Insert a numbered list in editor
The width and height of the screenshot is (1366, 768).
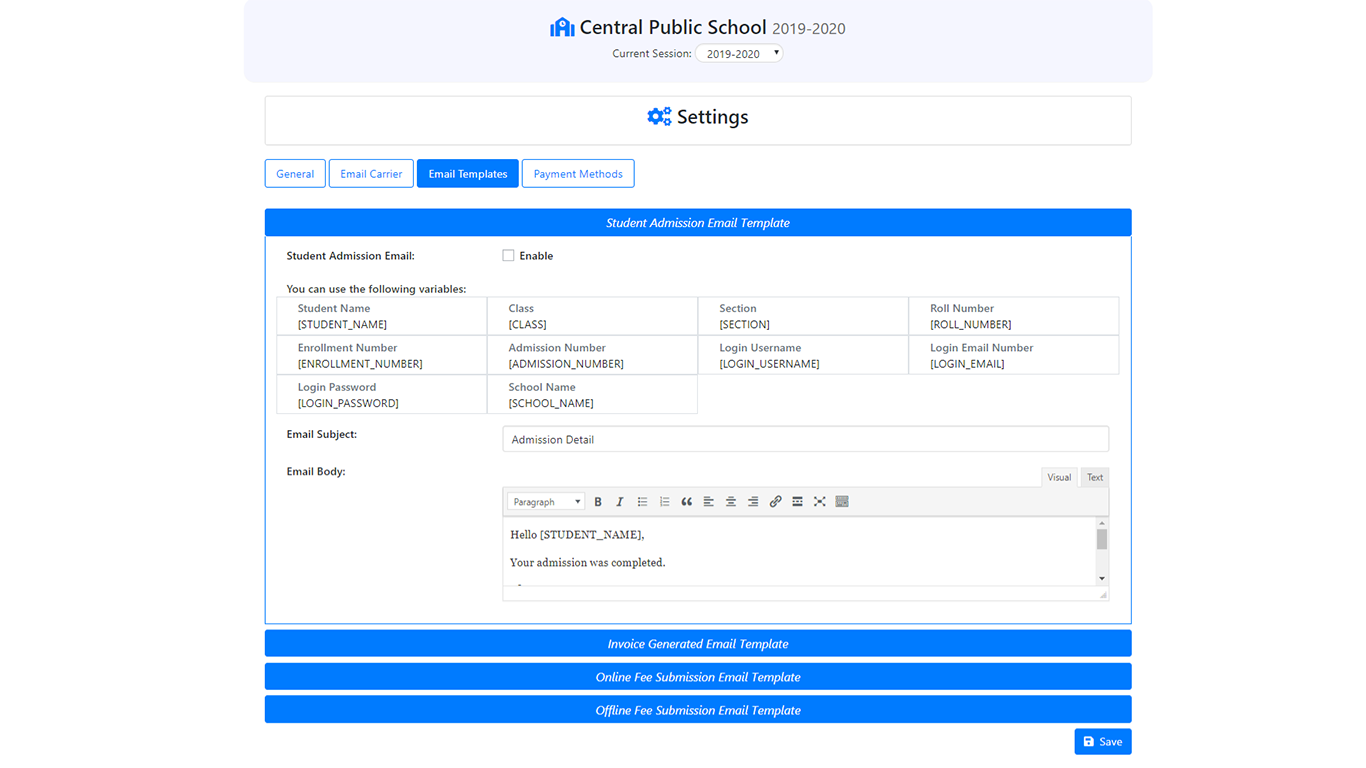click(x=664, y=502)
